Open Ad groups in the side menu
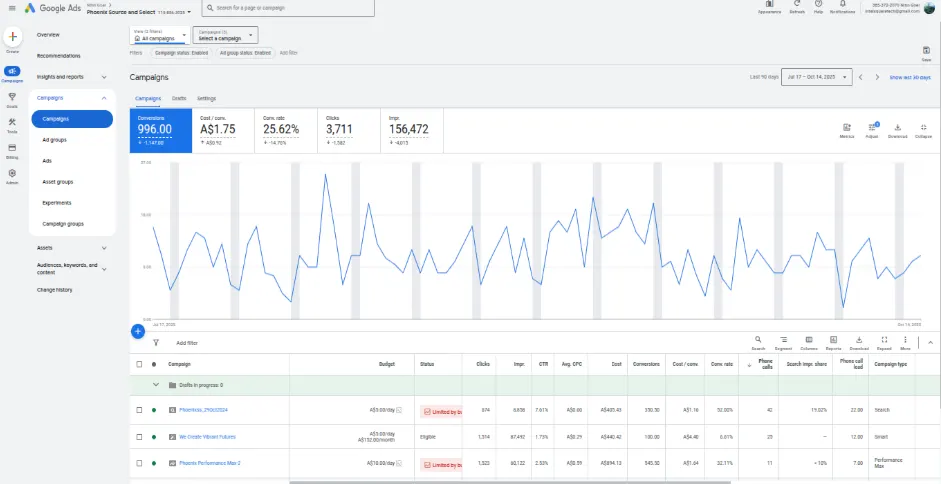Image resolution: width=941 pixels, height=484 pixels. [53, 140]
